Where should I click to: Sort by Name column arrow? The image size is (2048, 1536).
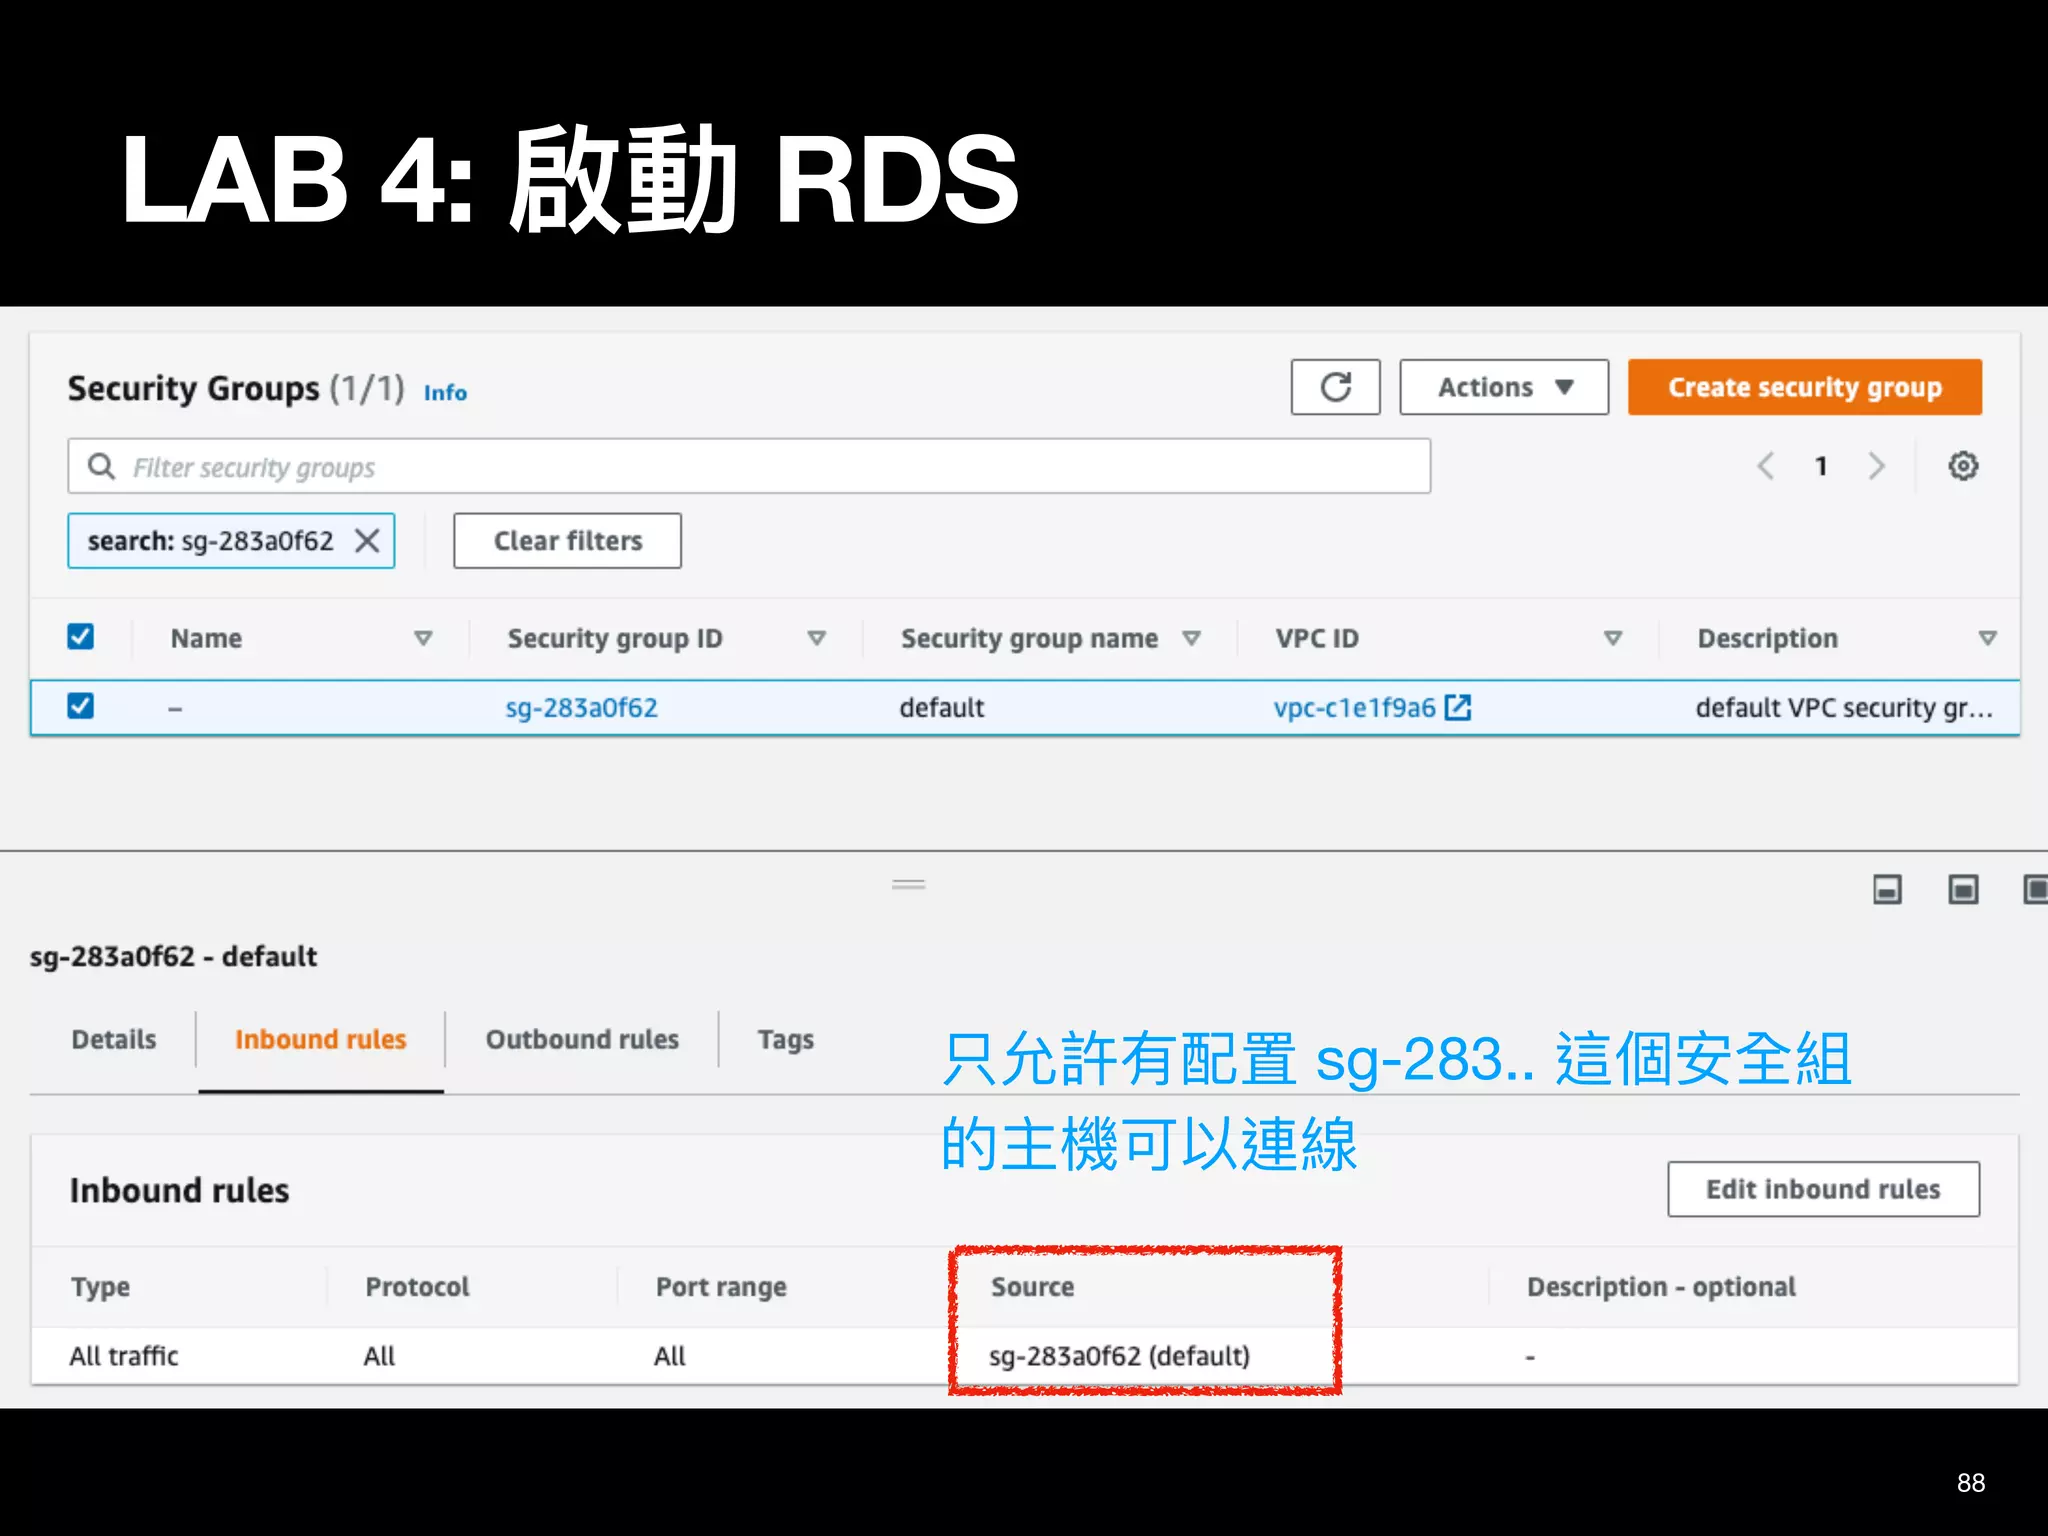pos(423,638)
